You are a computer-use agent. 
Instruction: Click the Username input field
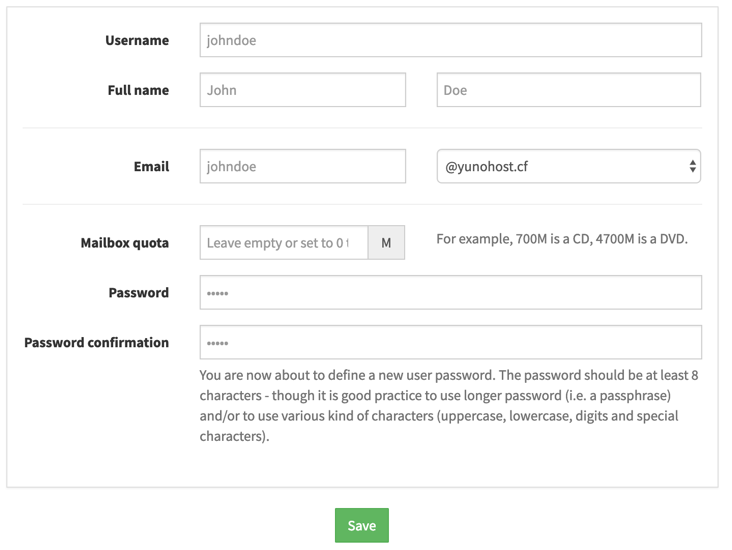click(450, 41)
